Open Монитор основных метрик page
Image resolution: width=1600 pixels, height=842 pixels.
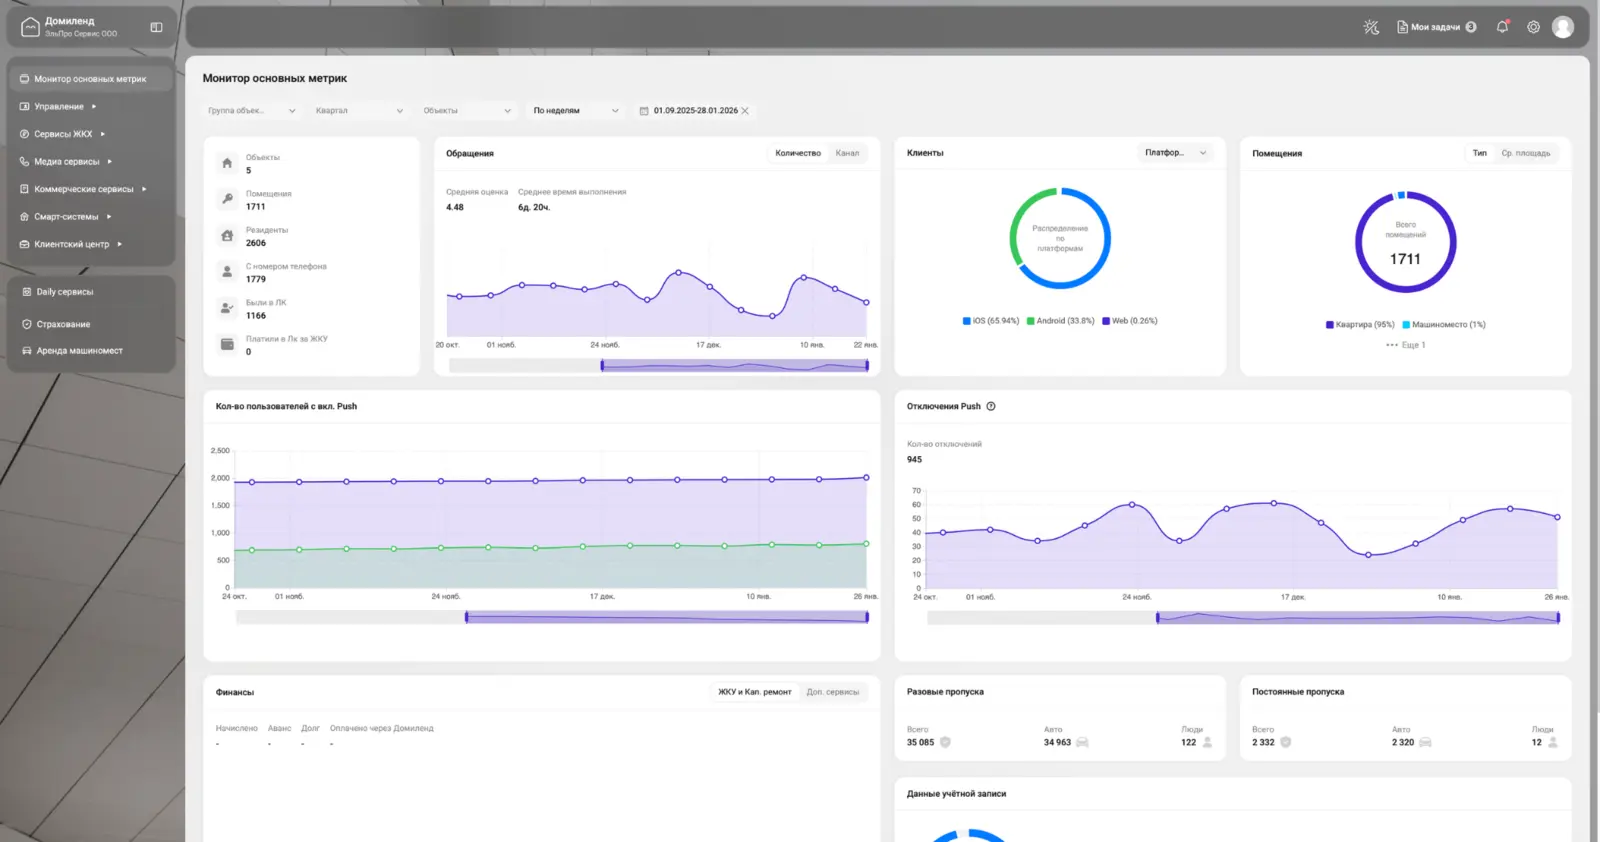[91, 79]
